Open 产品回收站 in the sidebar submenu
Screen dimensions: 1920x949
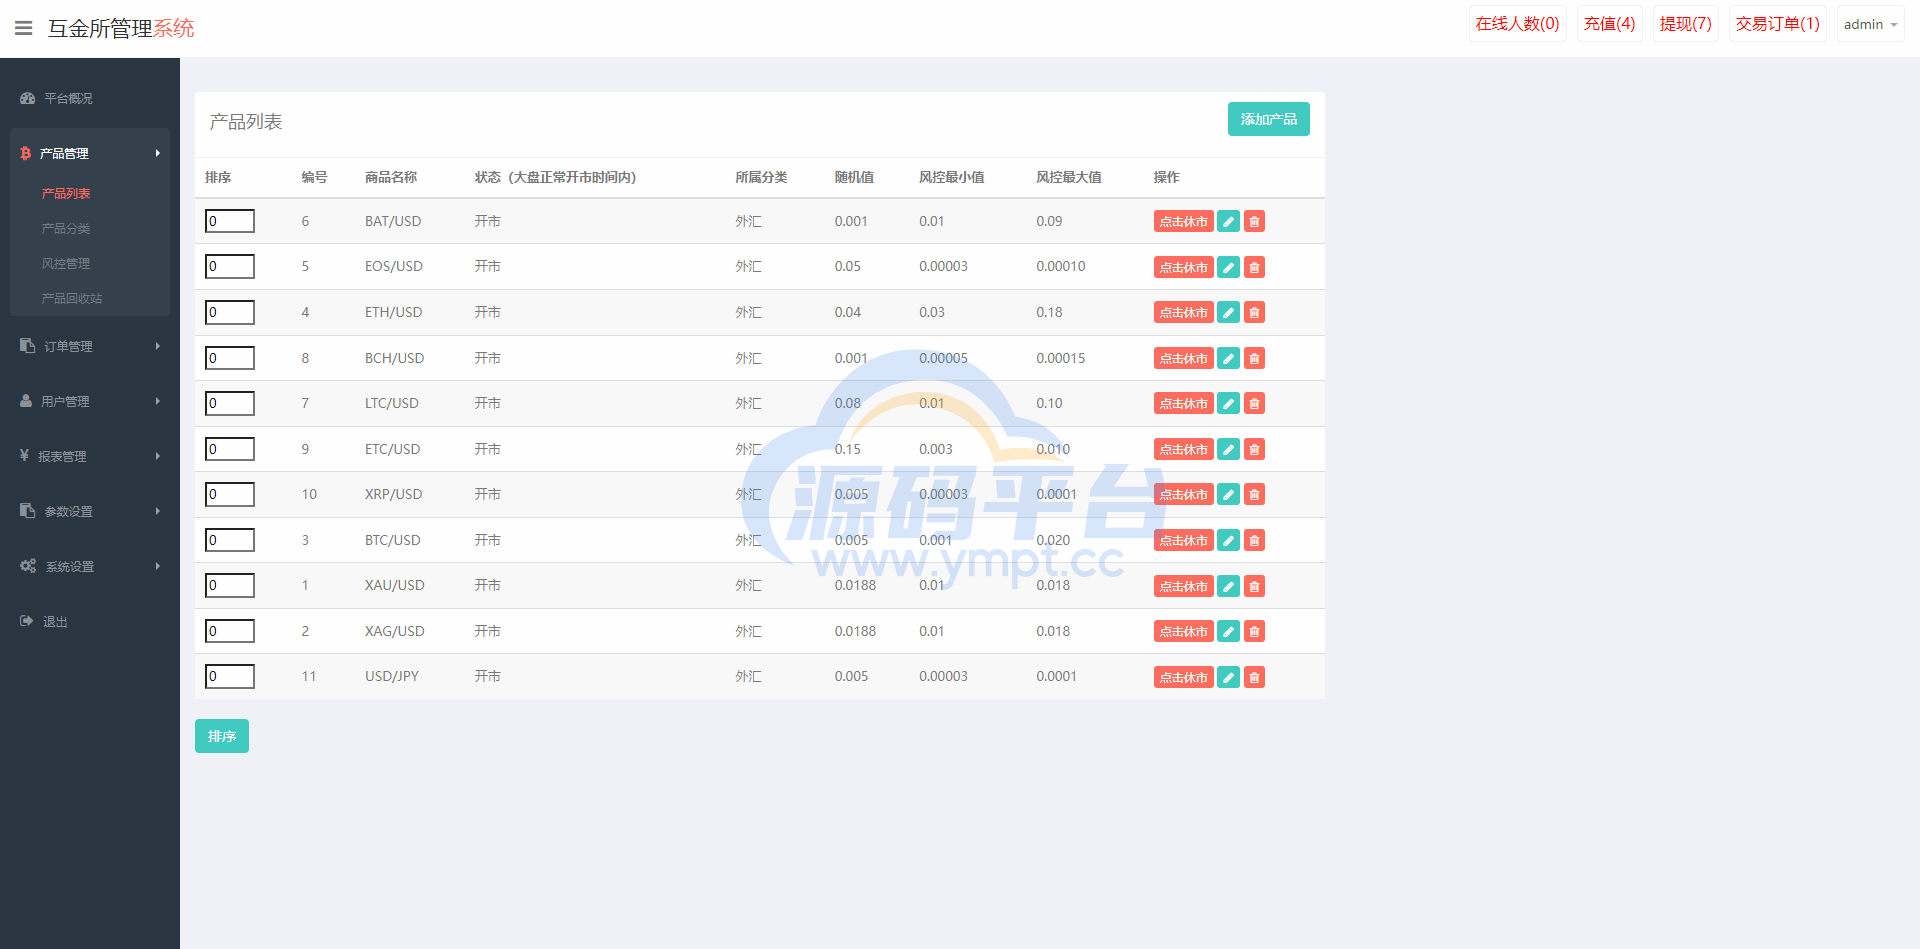pyautogui.click(x=72, y=298)
